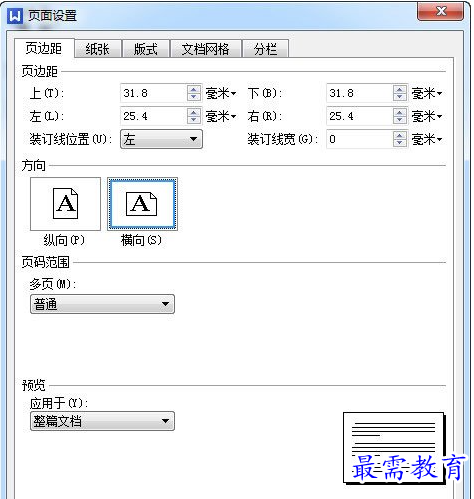Screen dimensions: 474x499
Task: Switch to the 分栏 tab
Action: [265, 49]
